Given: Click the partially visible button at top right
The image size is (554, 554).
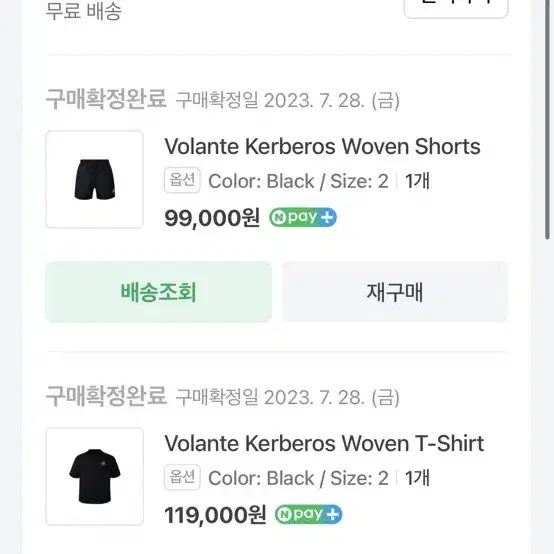Looking at the screenshot, I should click(x=456, y=8).
